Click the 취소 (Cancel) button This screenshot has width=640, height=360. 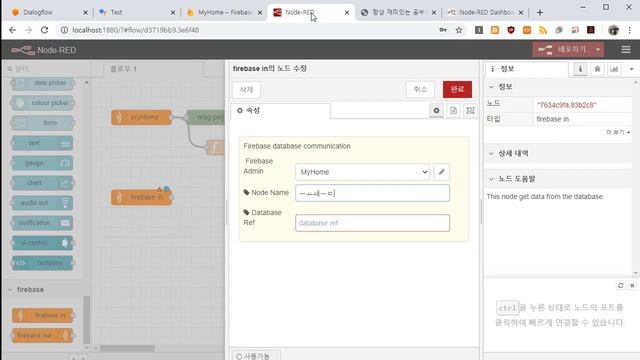click(x=420, y=89)
